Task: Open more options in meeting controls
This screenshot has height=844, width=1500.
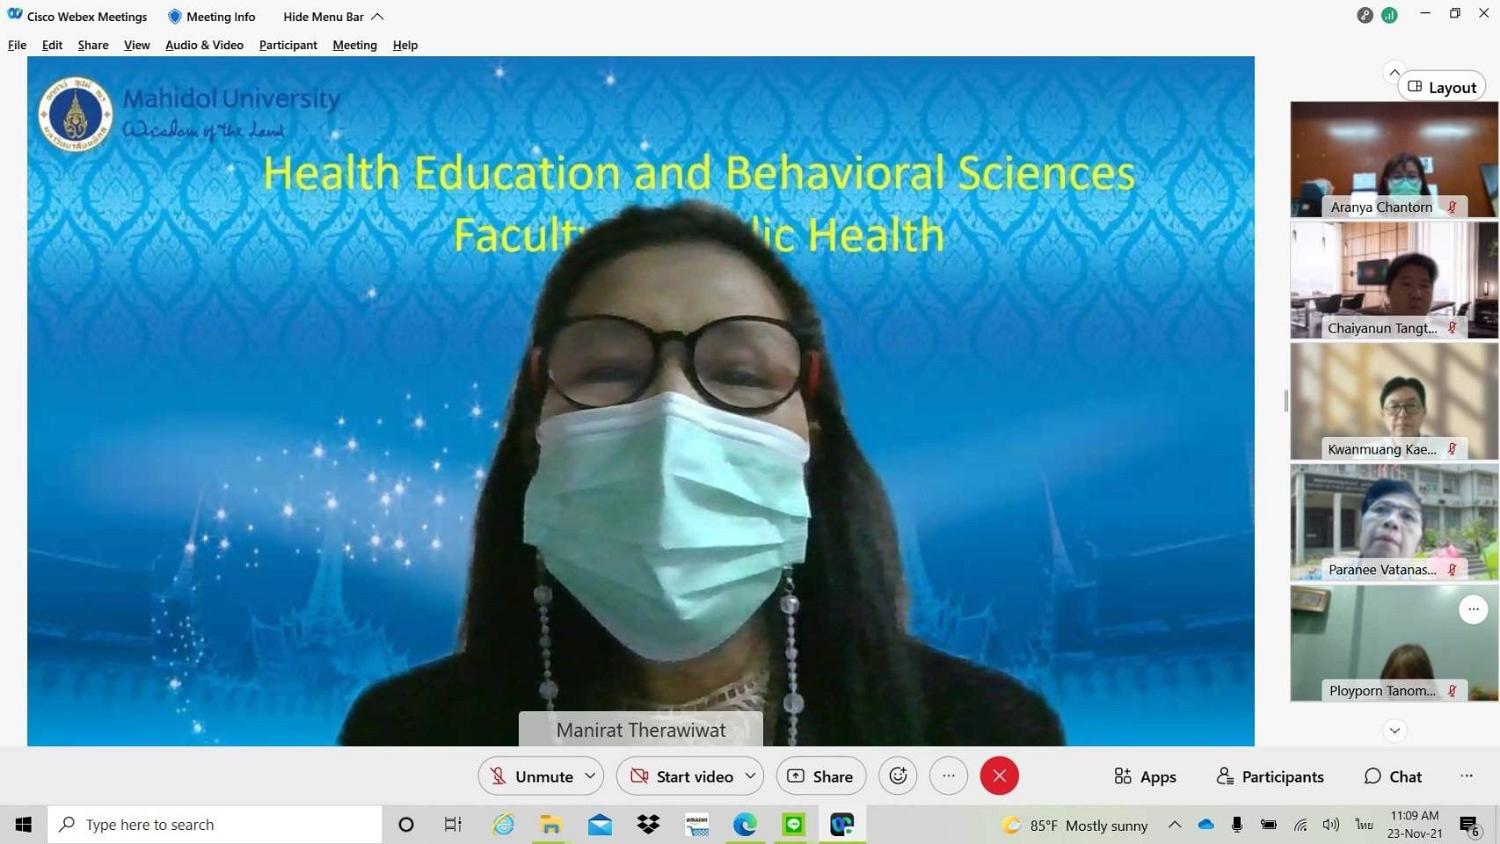Action: click(x=948, y=776)
